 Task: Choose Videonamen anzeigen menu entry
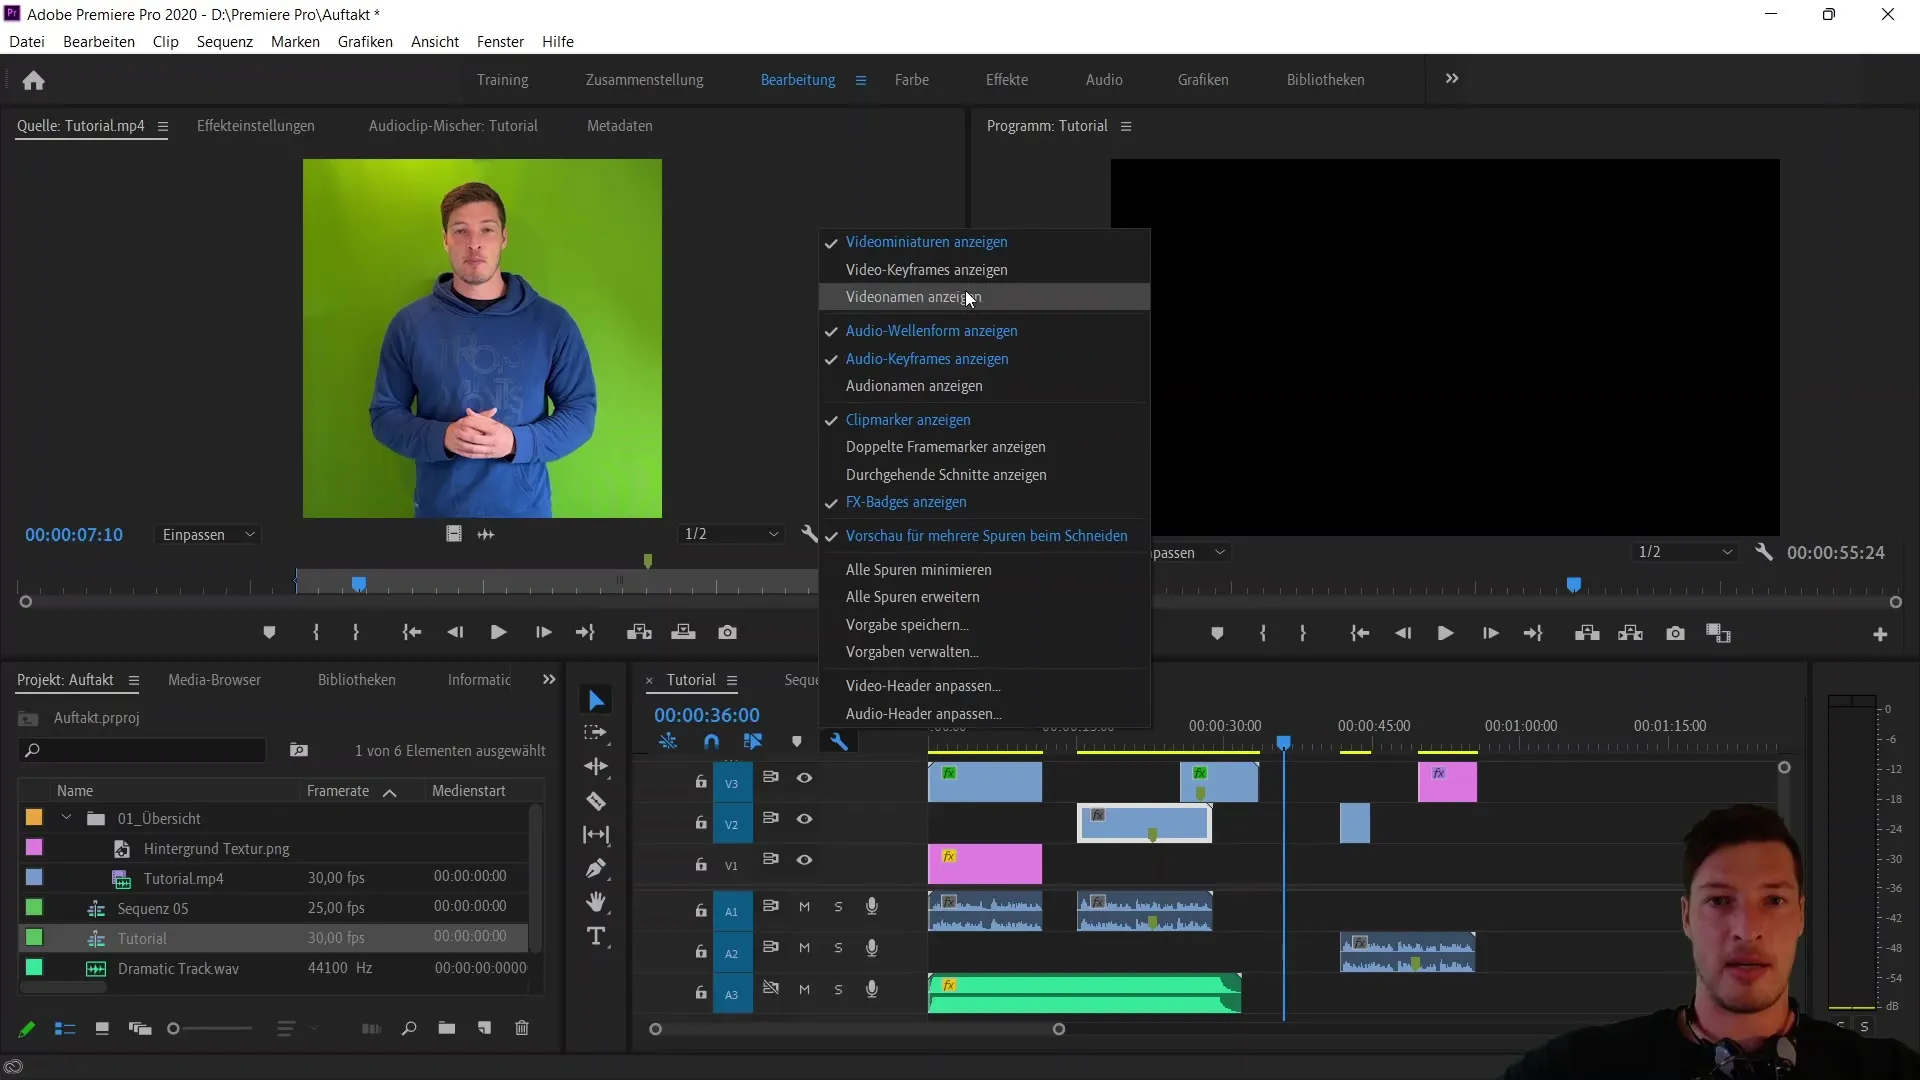[x=984, y=297]
